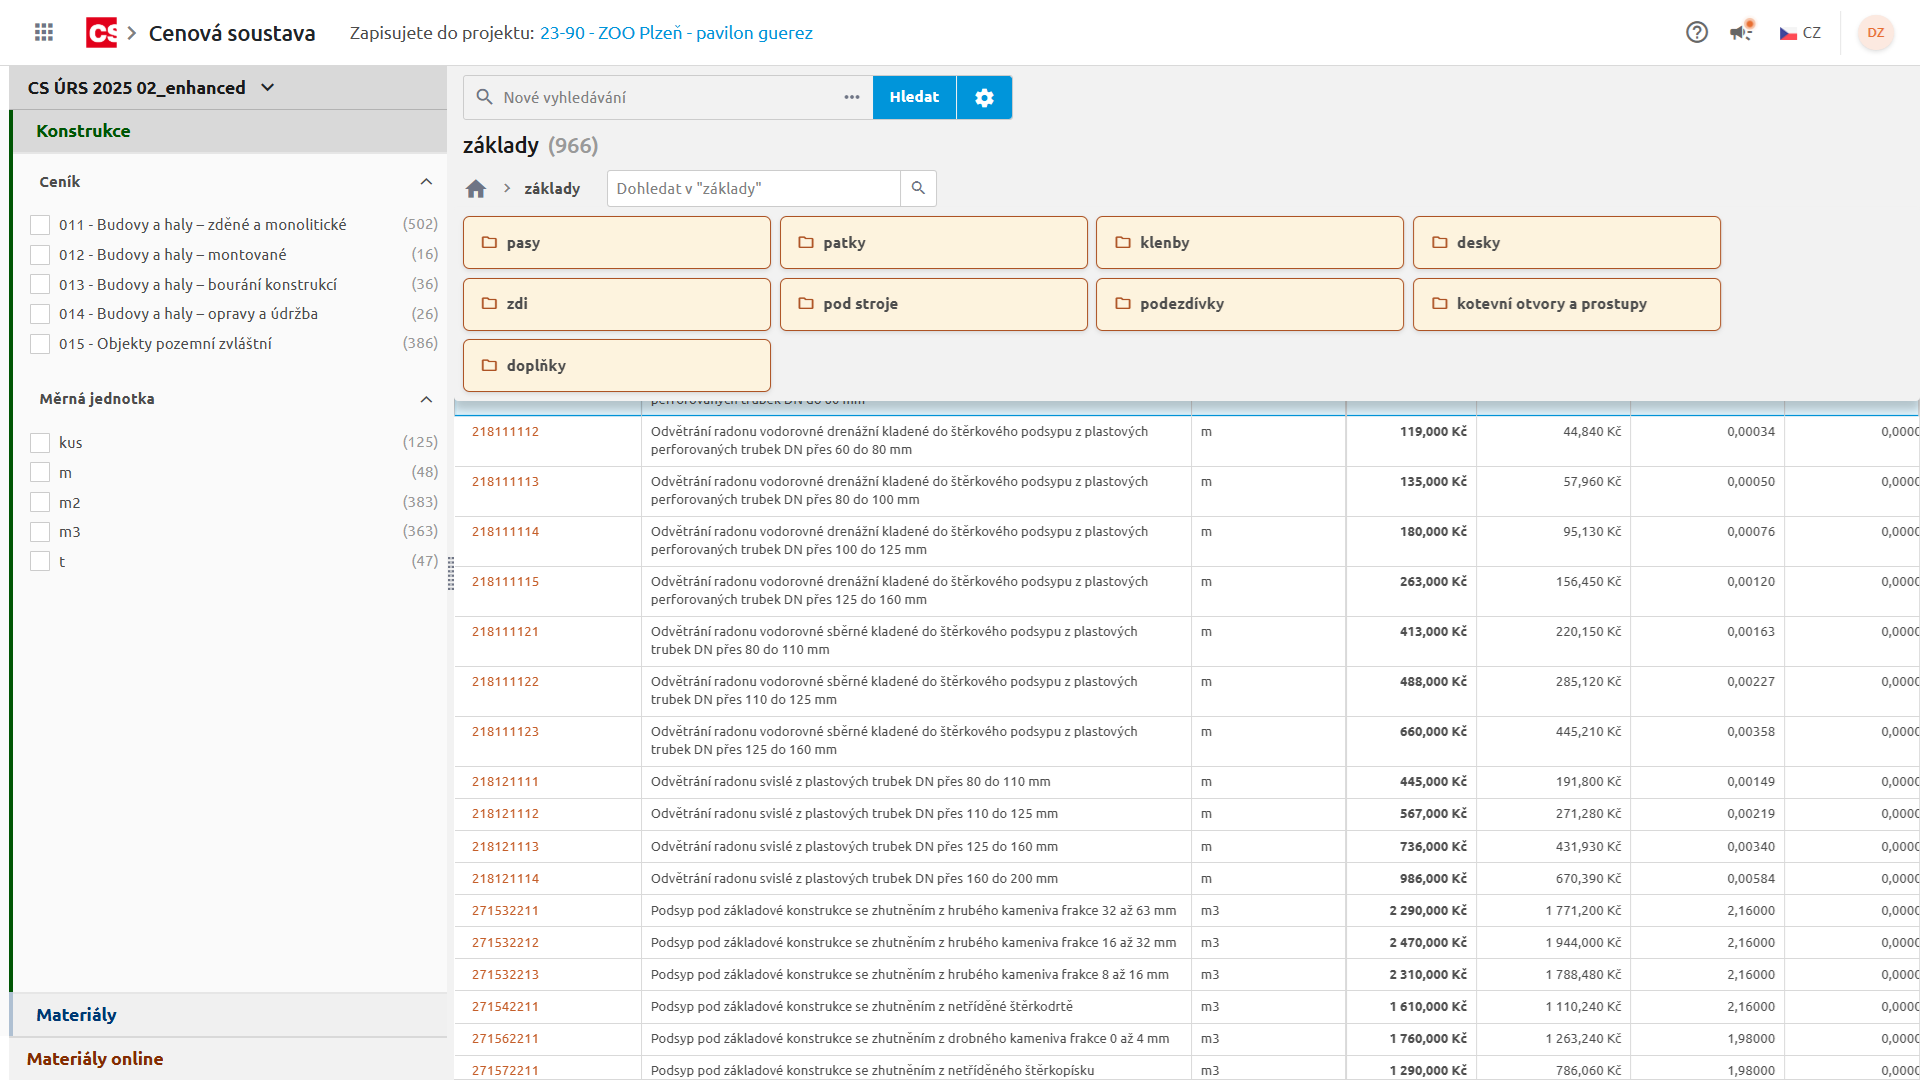Click the CS logo icon
1920x1080 pixels.
[101, 33]
